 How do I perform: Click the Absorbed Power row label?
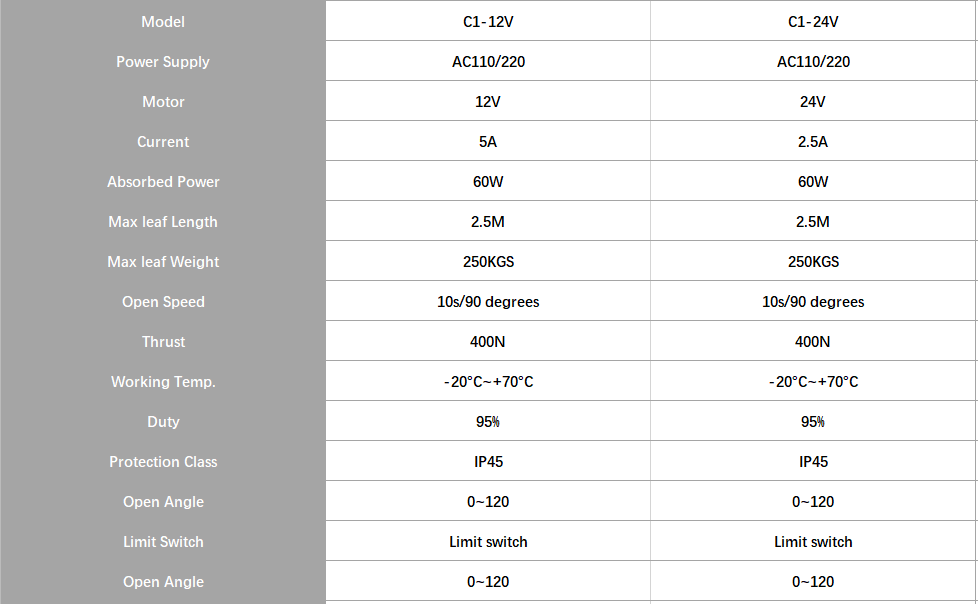(163, 182)
